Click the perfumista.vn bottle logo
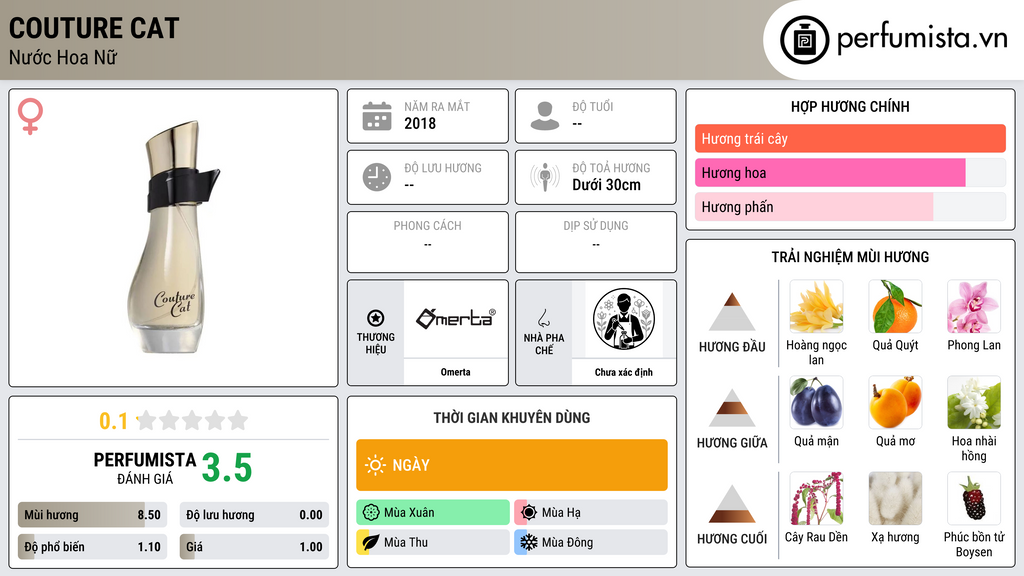This screenshot has width=1024, height=576. (x=804, y=40)
